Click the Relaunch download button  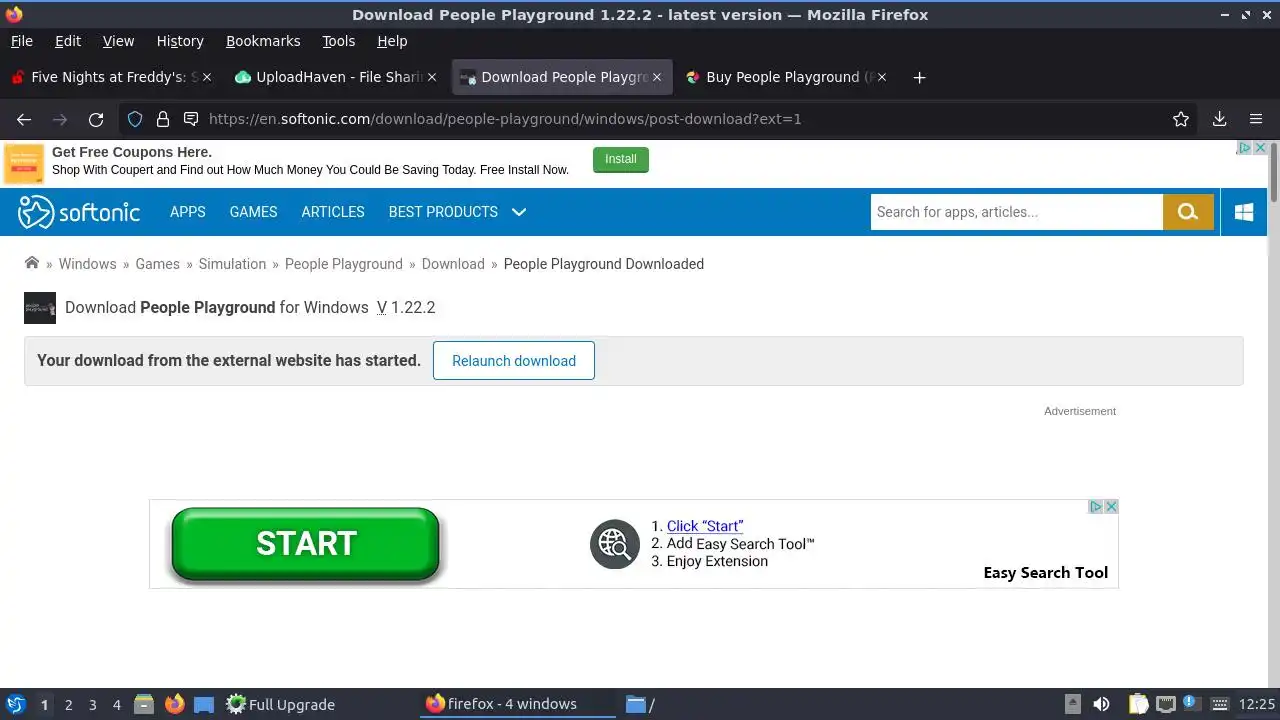coord(514,361)
